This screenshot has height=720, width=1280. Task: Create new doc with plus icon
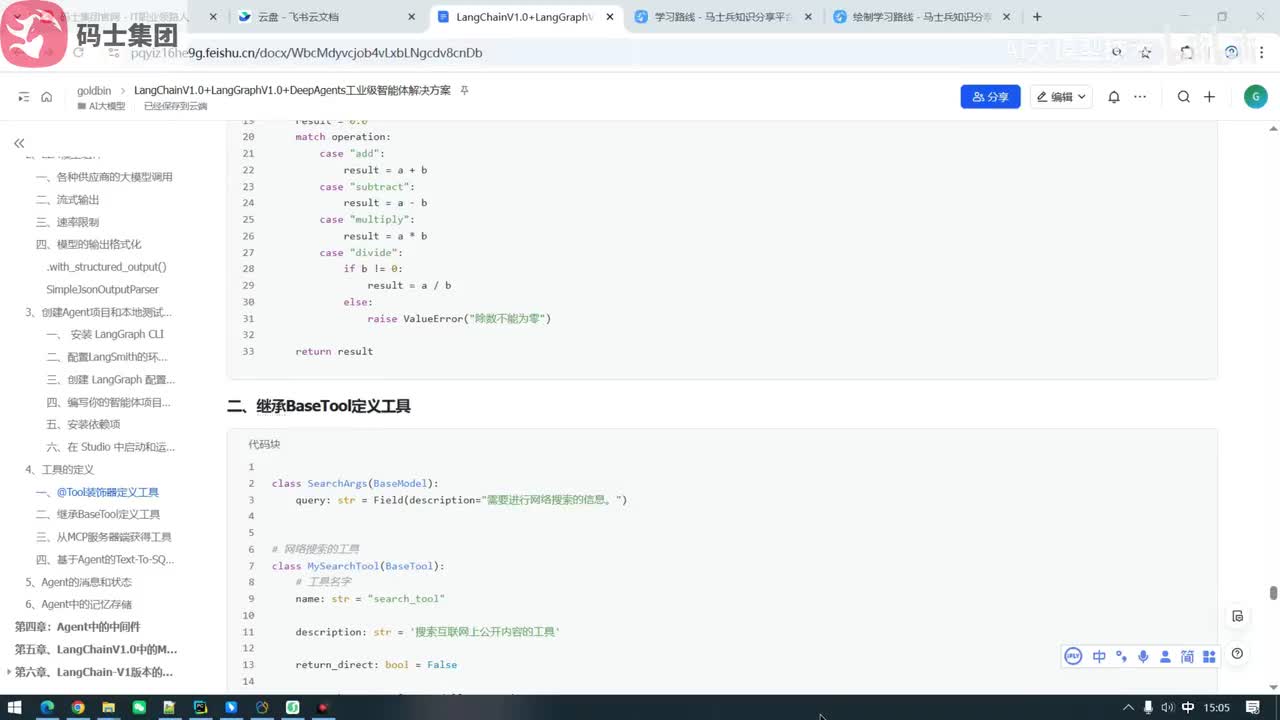click(1209, 97)
